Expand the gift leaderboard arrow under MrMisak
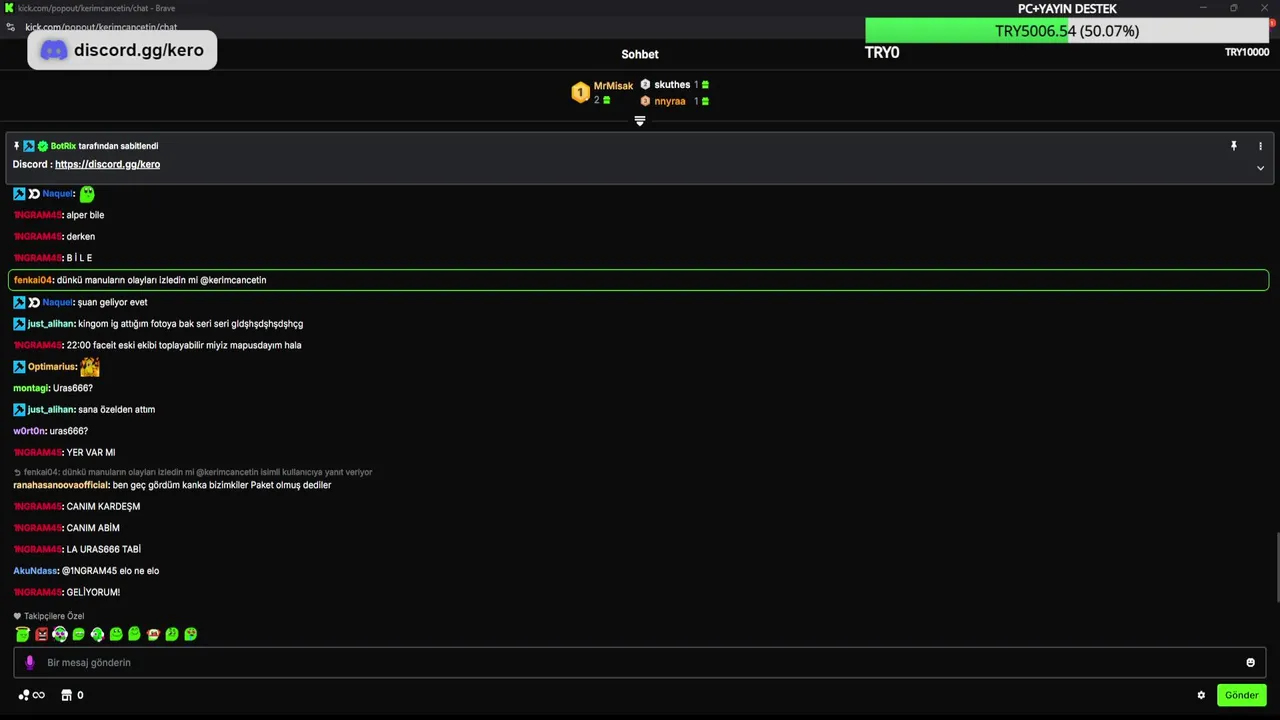This screenshot has width=1280, height=720. pos(640,121)
